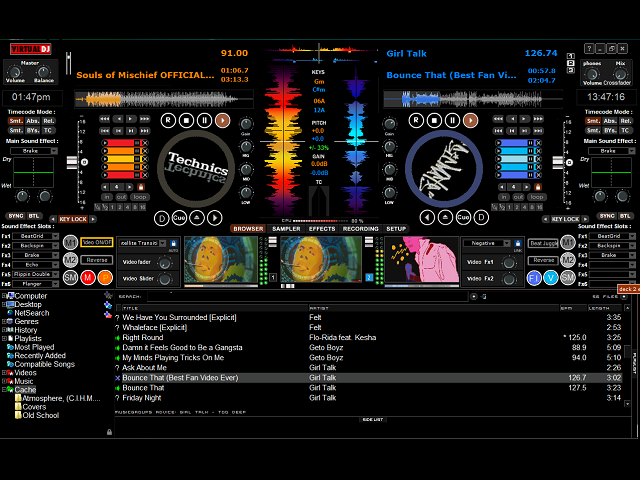Stop playback on the left deck

point(186,120)
